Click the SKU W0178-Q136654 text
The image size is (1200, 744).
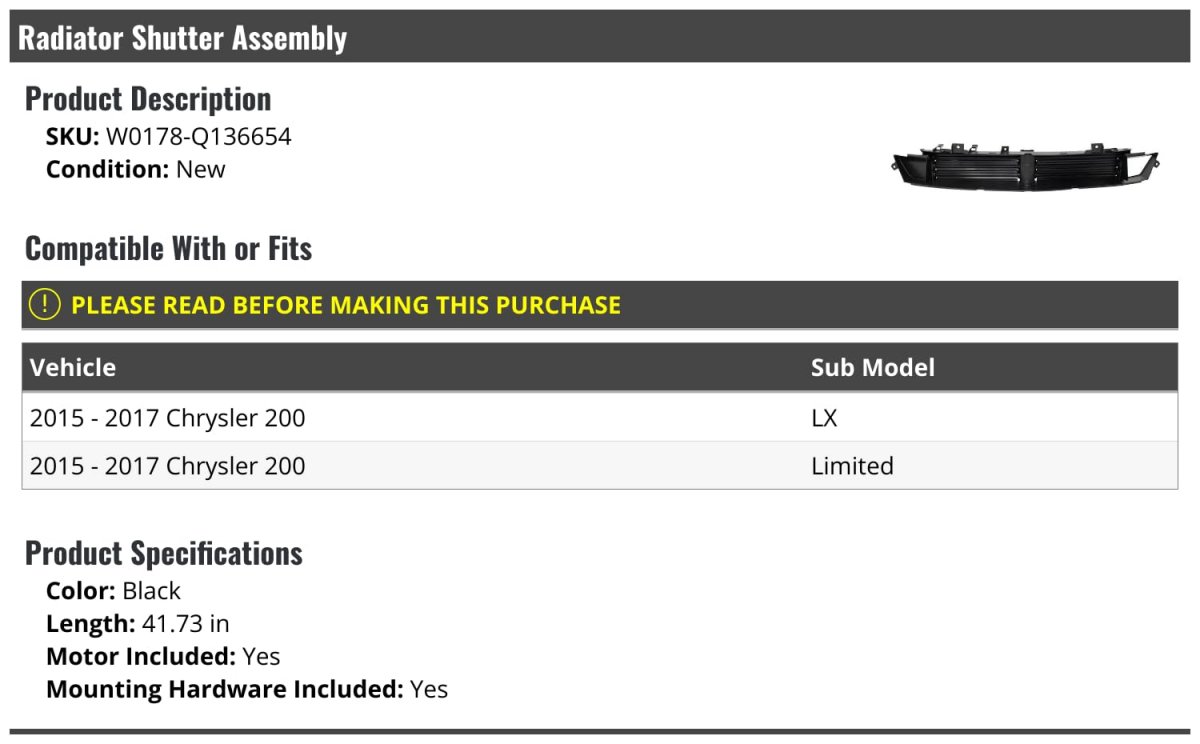[198, 137]
